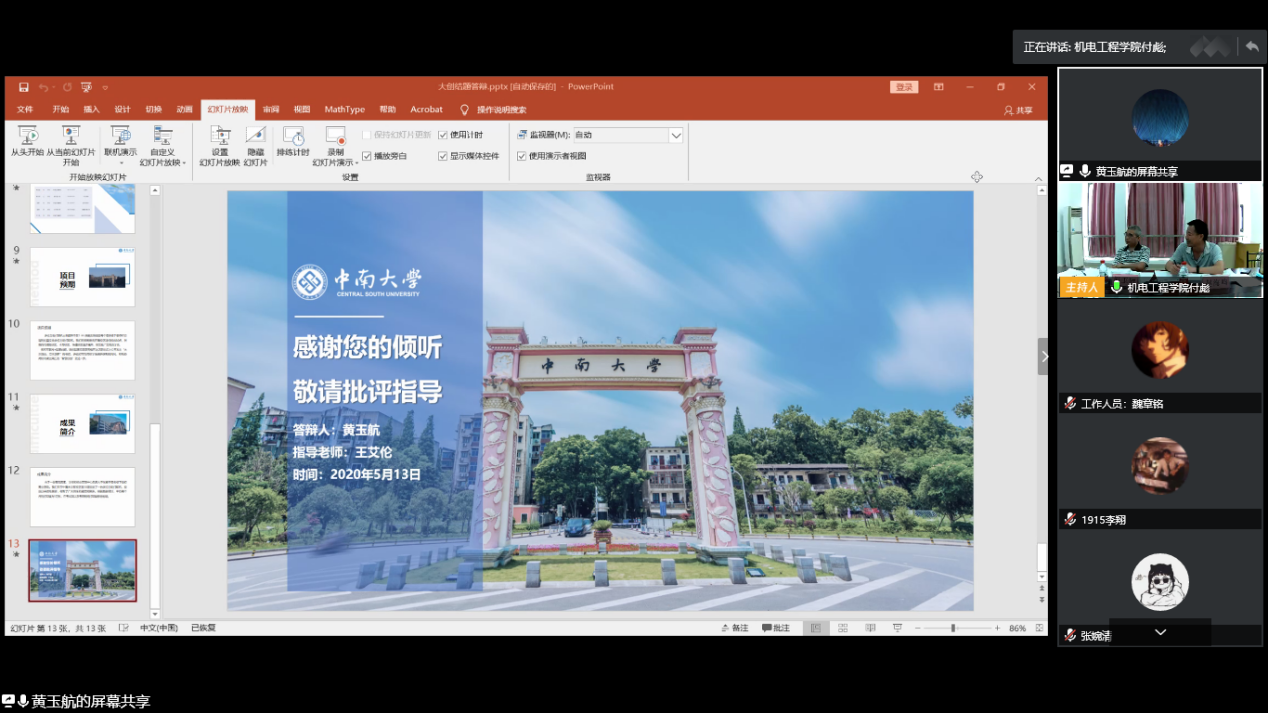
Task: Click the Save icon in title bar
Action: click(24, 87)
